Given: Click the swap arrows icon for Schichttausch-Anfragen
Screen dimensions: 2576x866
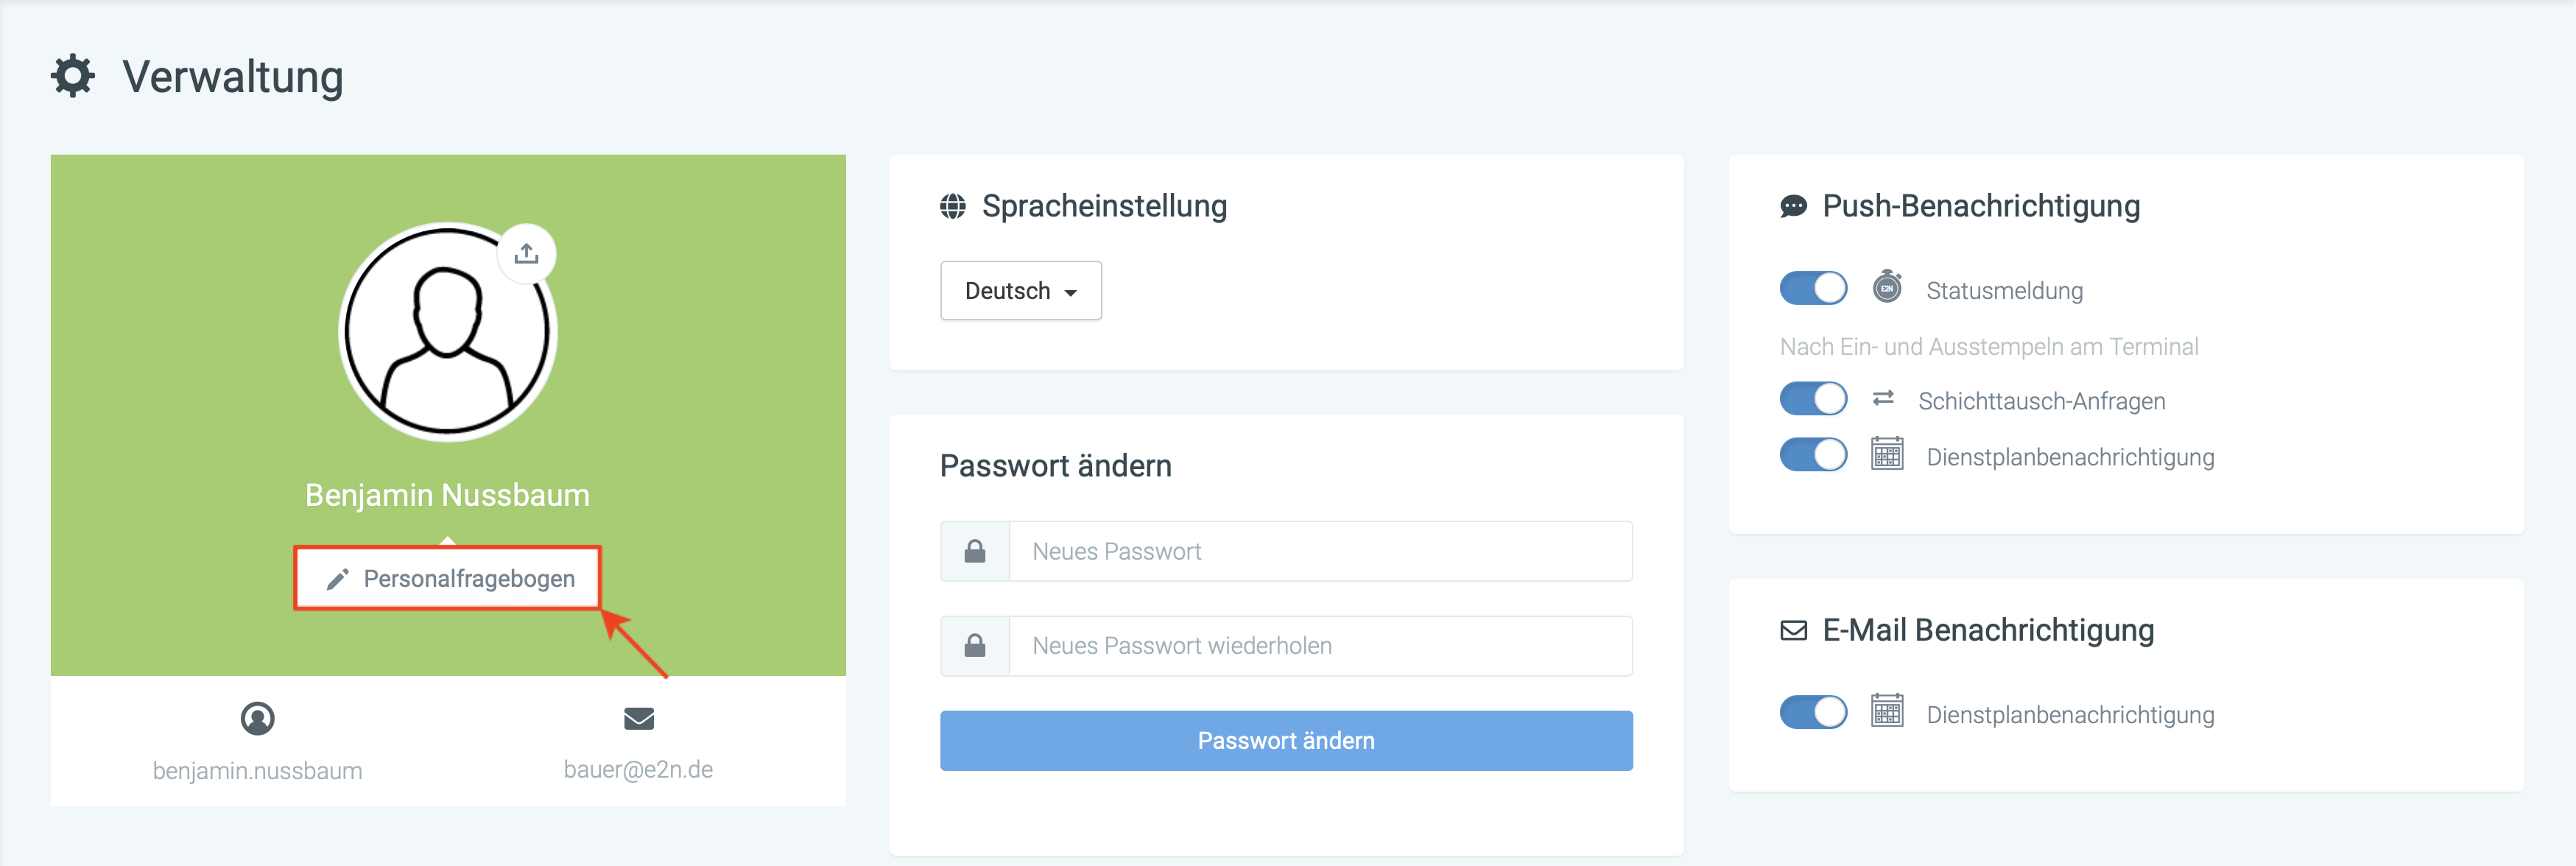Looking at the screenshot, I should (x=1883, y=398).
